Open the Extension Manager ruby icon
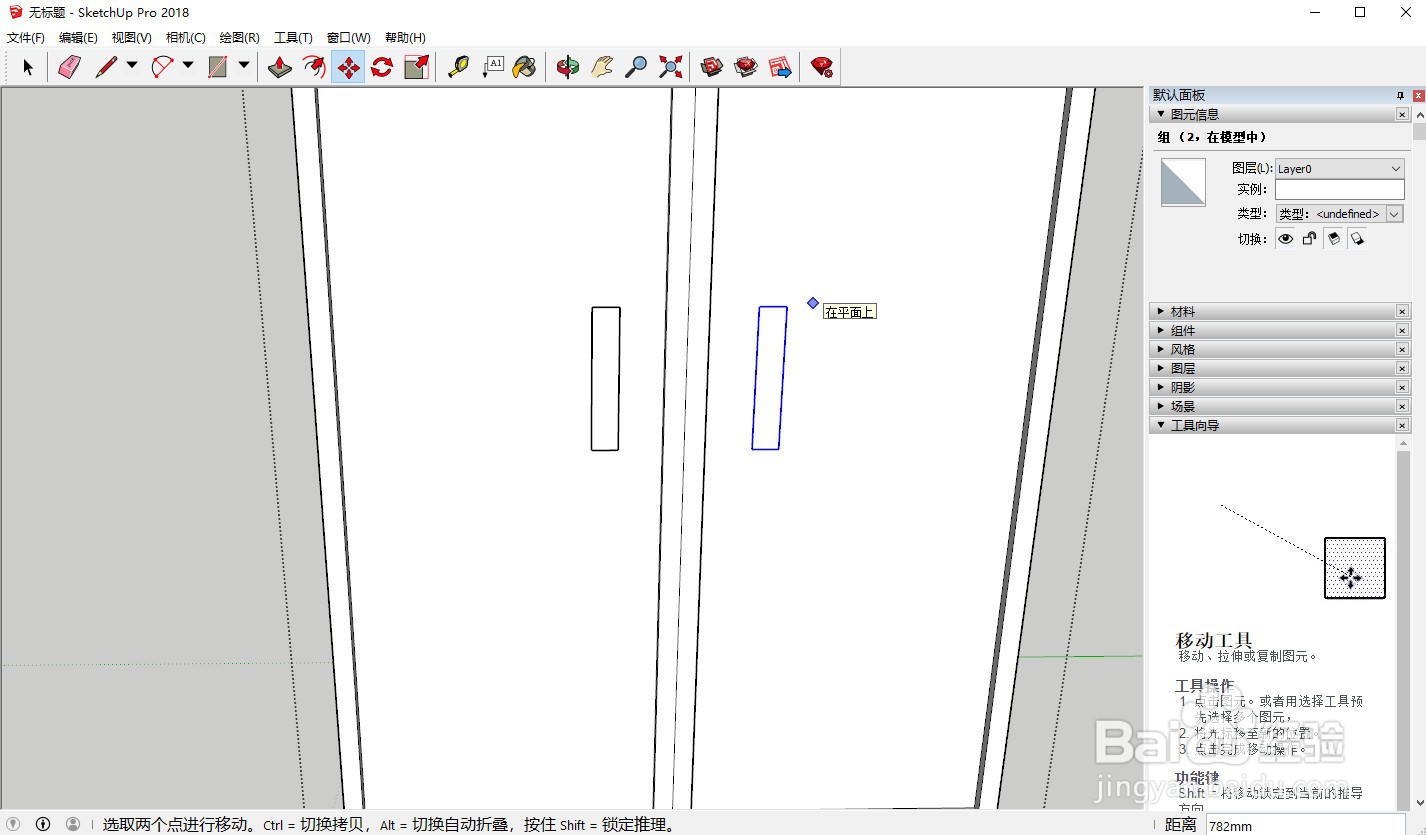The height and width of the screenshot is (835, 1426). [x=822, y=67]
